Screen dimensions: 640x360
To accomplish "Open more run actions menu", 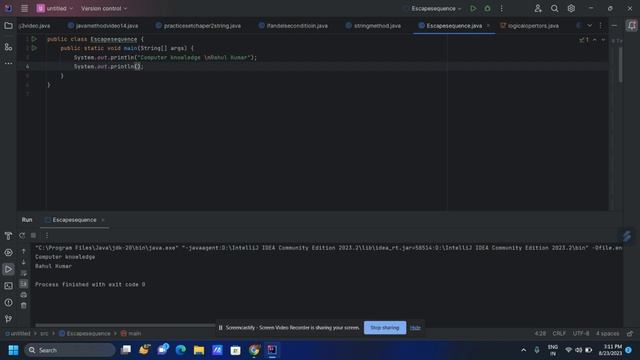I will point(502,8).
